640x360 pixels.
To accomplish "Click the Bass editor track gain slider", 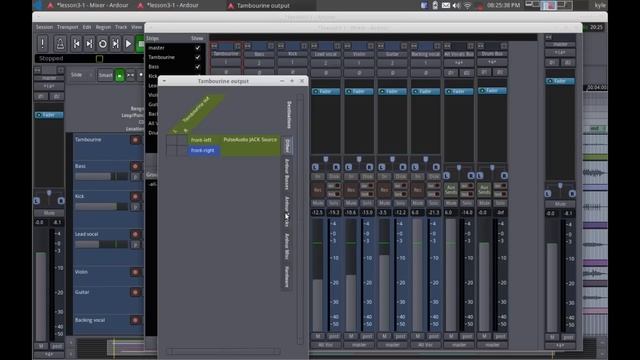I will (102, 176).
